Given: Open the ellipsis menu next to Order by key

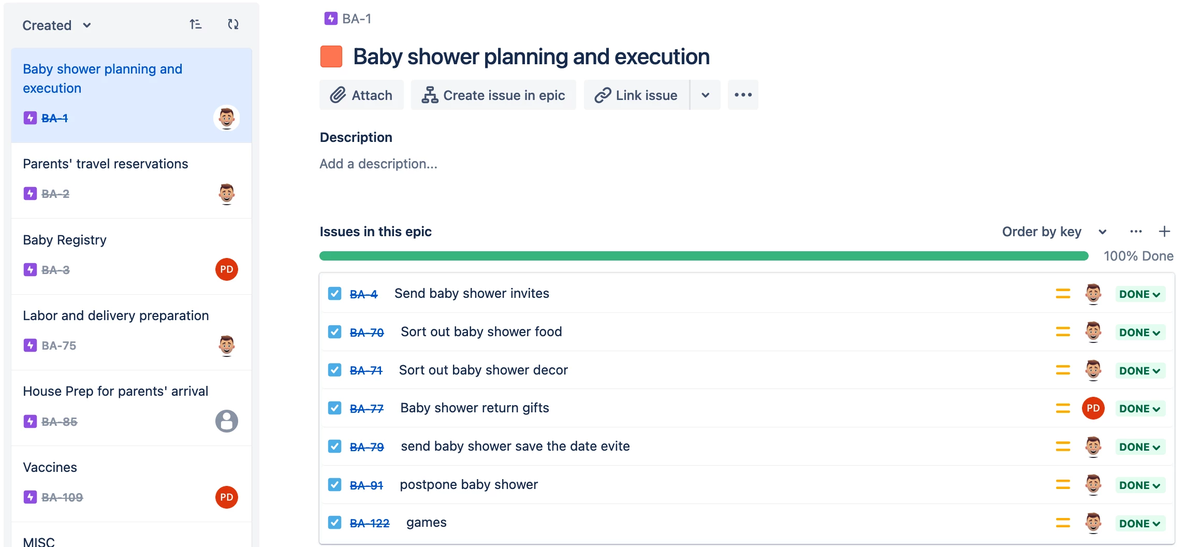Looking at the screenshot, I should pyautogui.click(x=1136, y=231).
